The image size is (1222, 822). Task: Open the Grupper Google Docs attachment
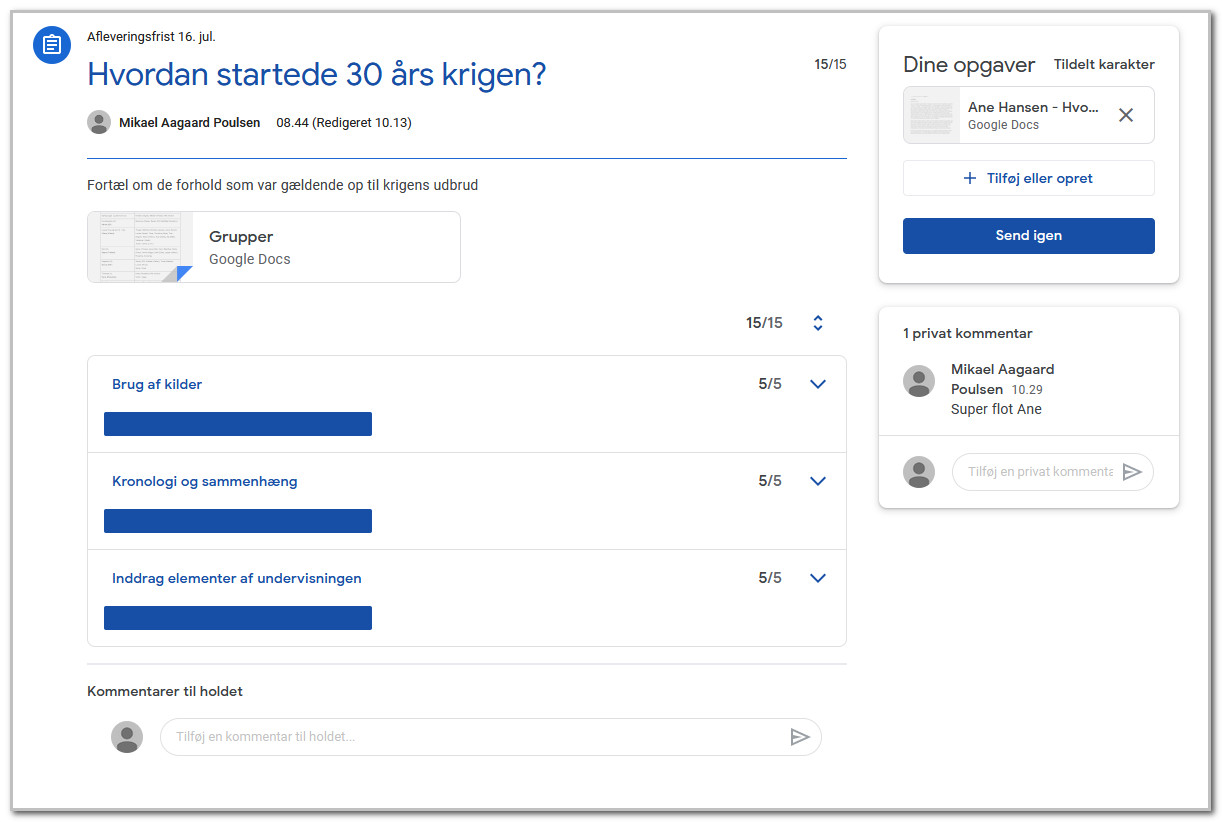point(274,247)
